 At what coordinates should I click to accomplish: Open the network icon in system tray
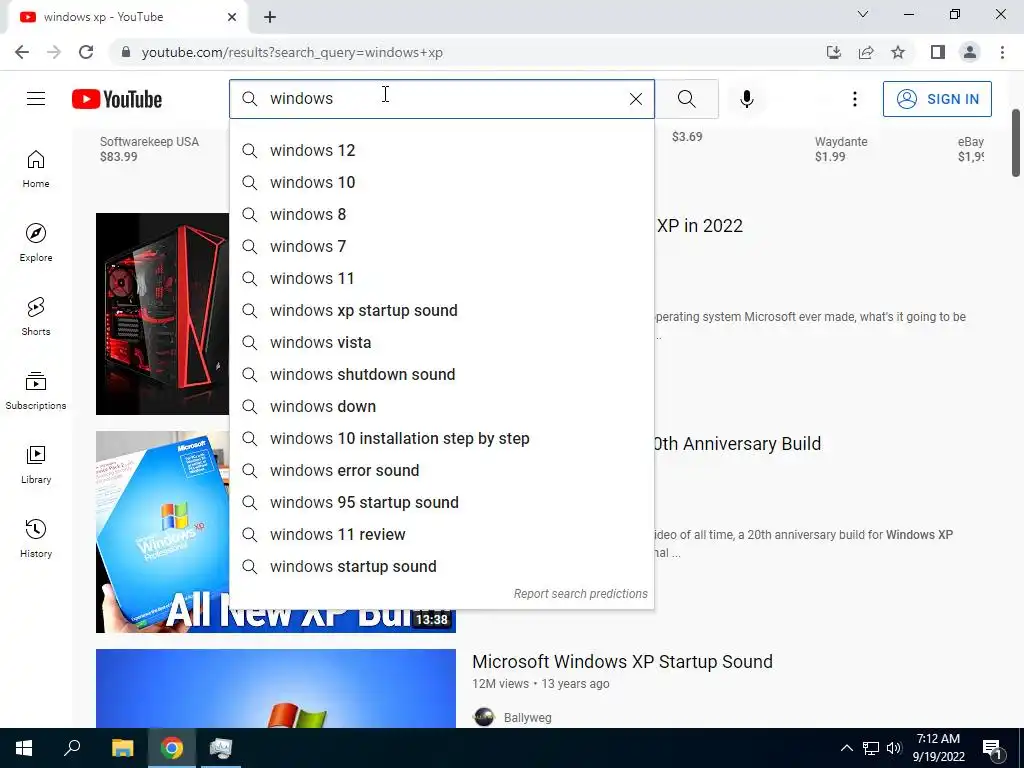(871, 748)
